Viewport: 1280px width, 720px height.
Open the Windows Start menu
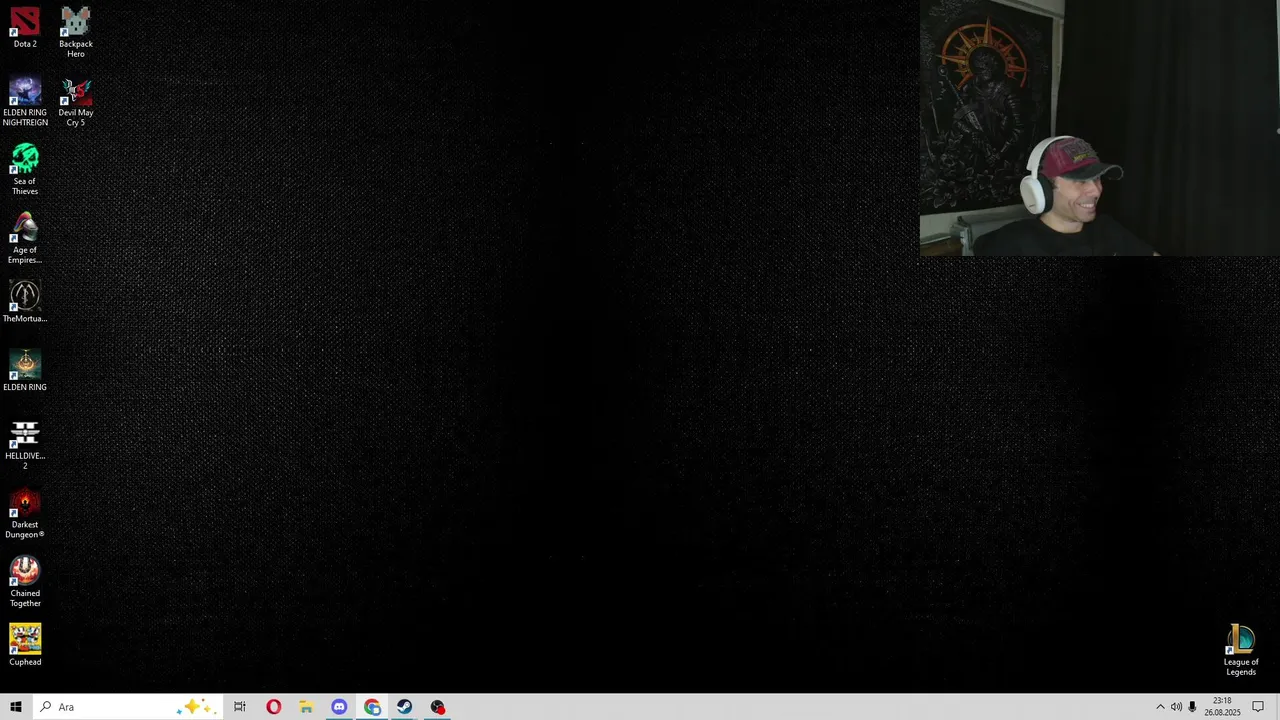click(16, 707)
